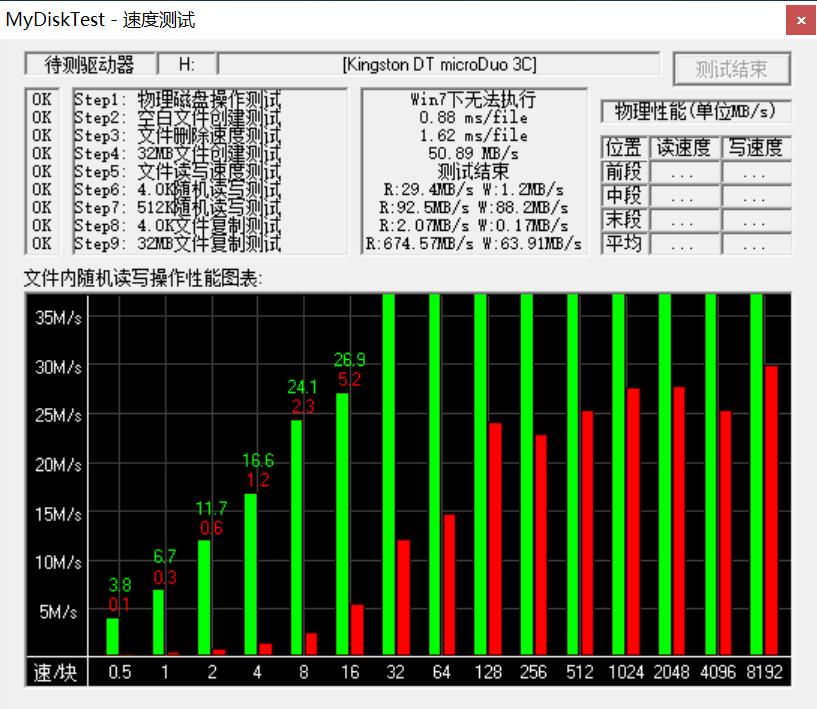Click the 待测驱动器 label box
Screen dimensions: 817x709
click(90, 64)
